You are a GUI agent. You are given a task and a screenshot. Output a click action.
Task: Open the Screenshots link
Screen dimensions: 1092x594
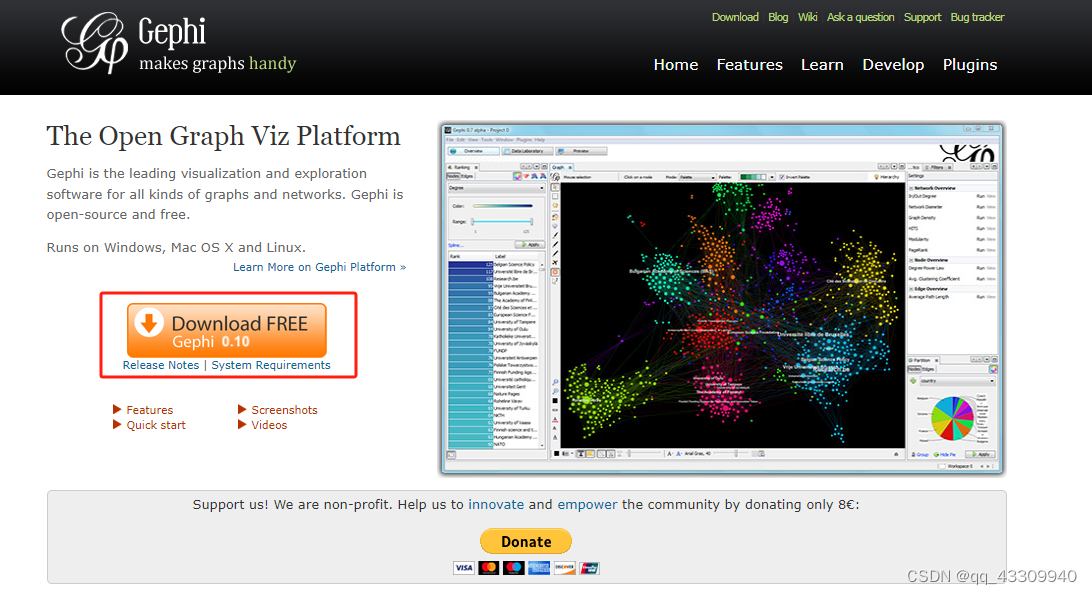click(284, 410)
